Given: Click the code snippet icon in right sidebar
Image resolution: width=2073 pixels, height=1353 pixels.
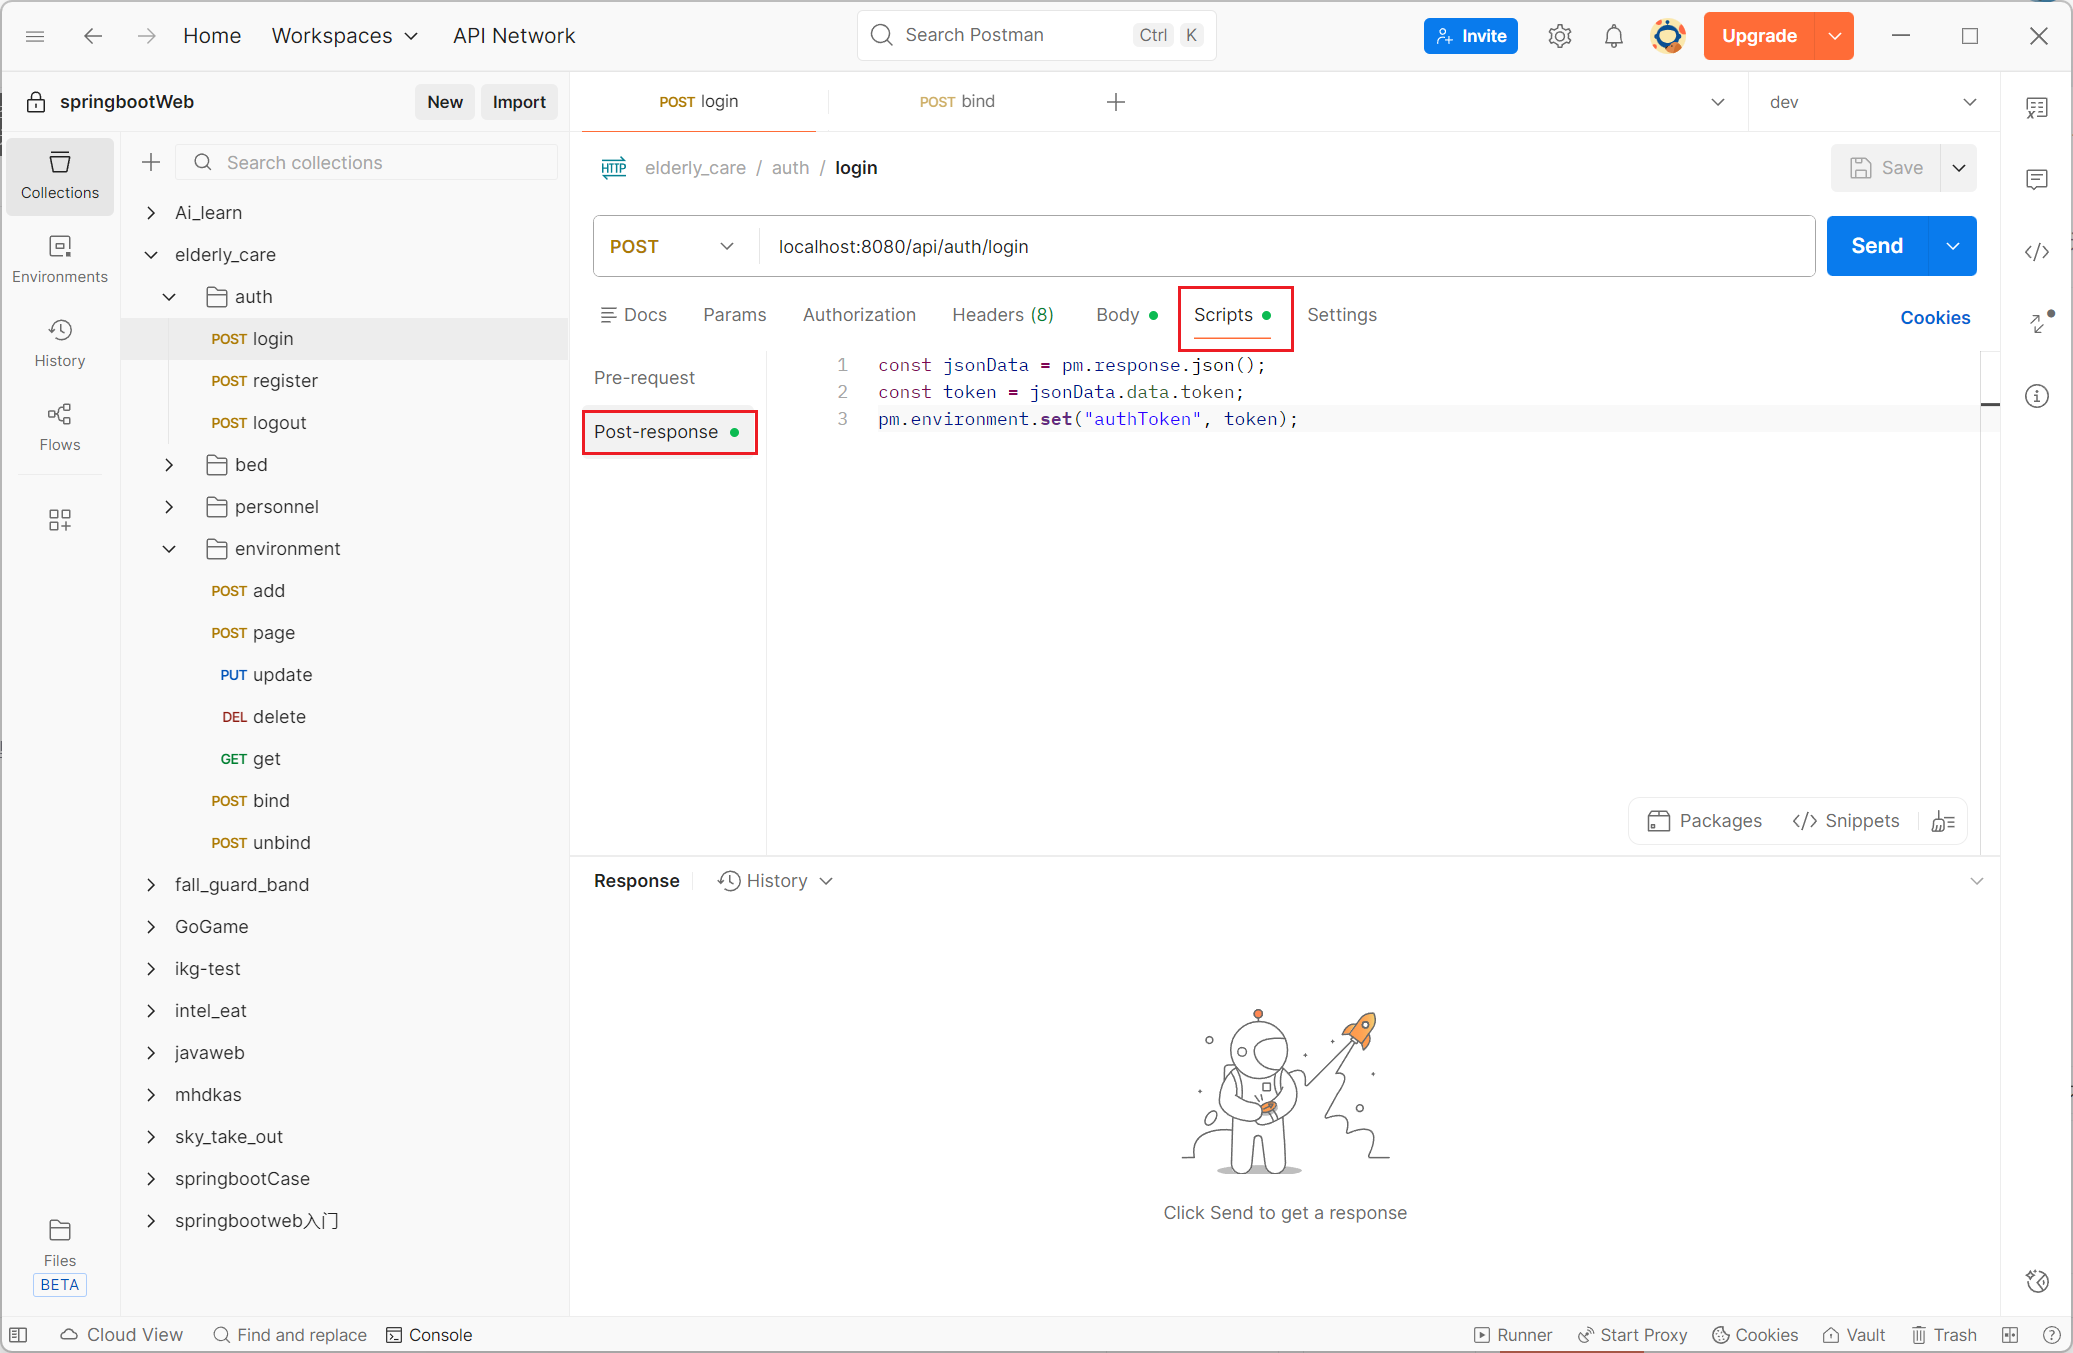Looking at the screenshot, I should click(x=2037, y=252).
